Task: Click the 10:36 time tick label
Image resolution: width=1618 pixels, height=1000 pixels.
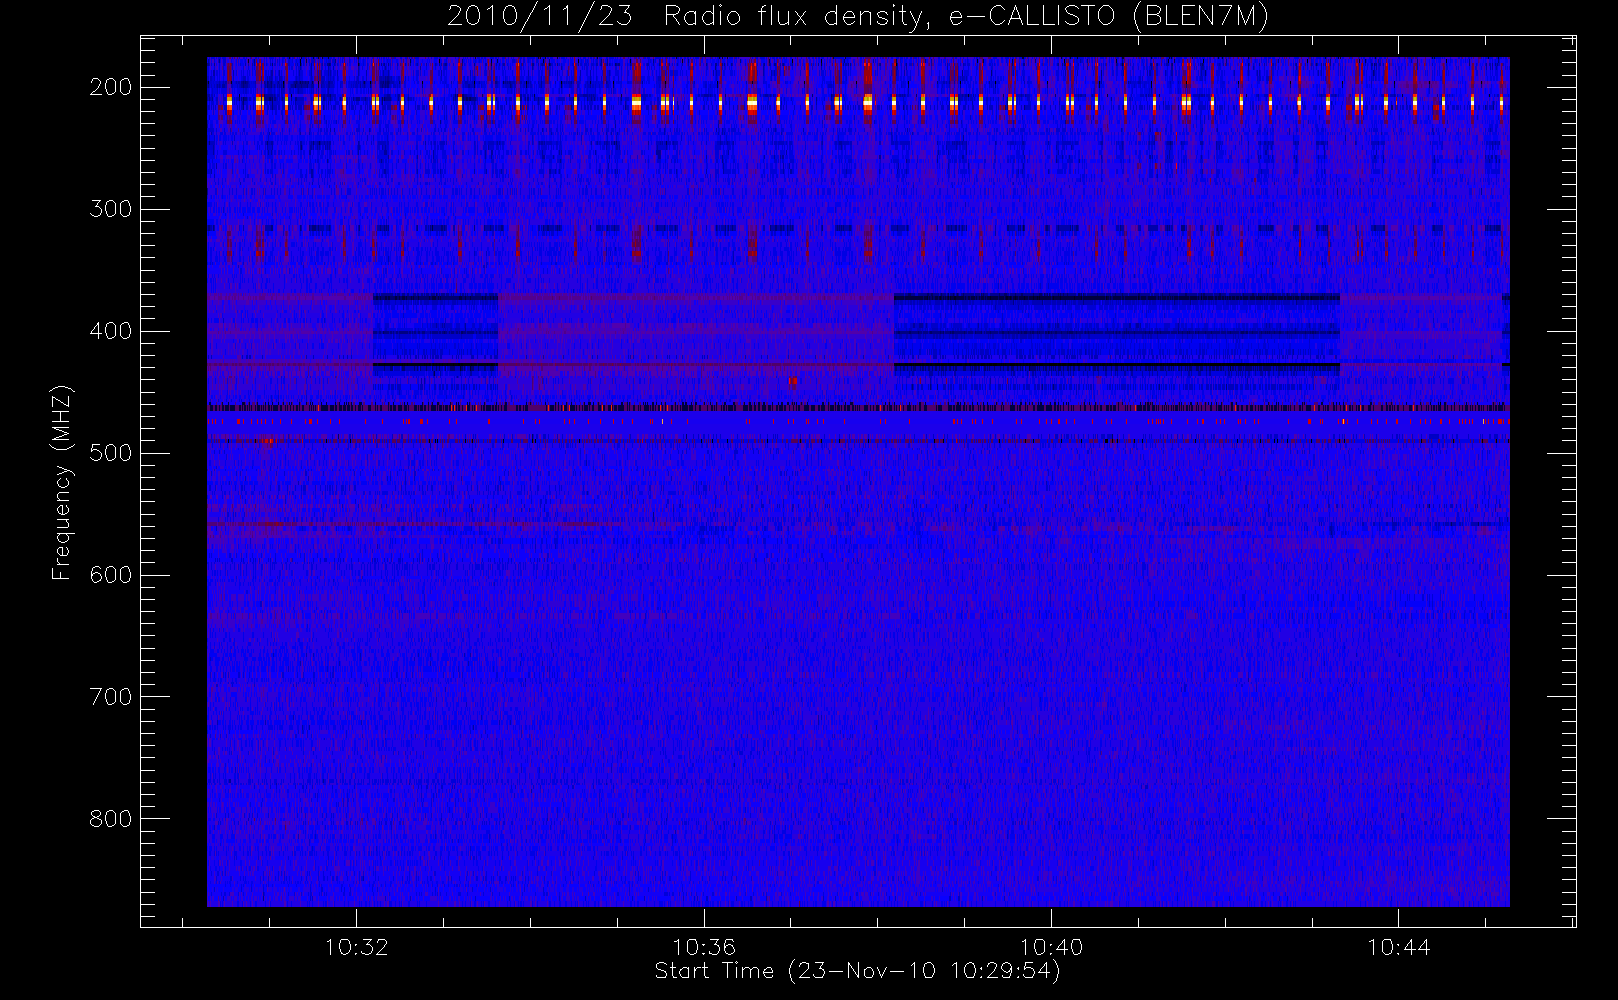Action: 704,947
